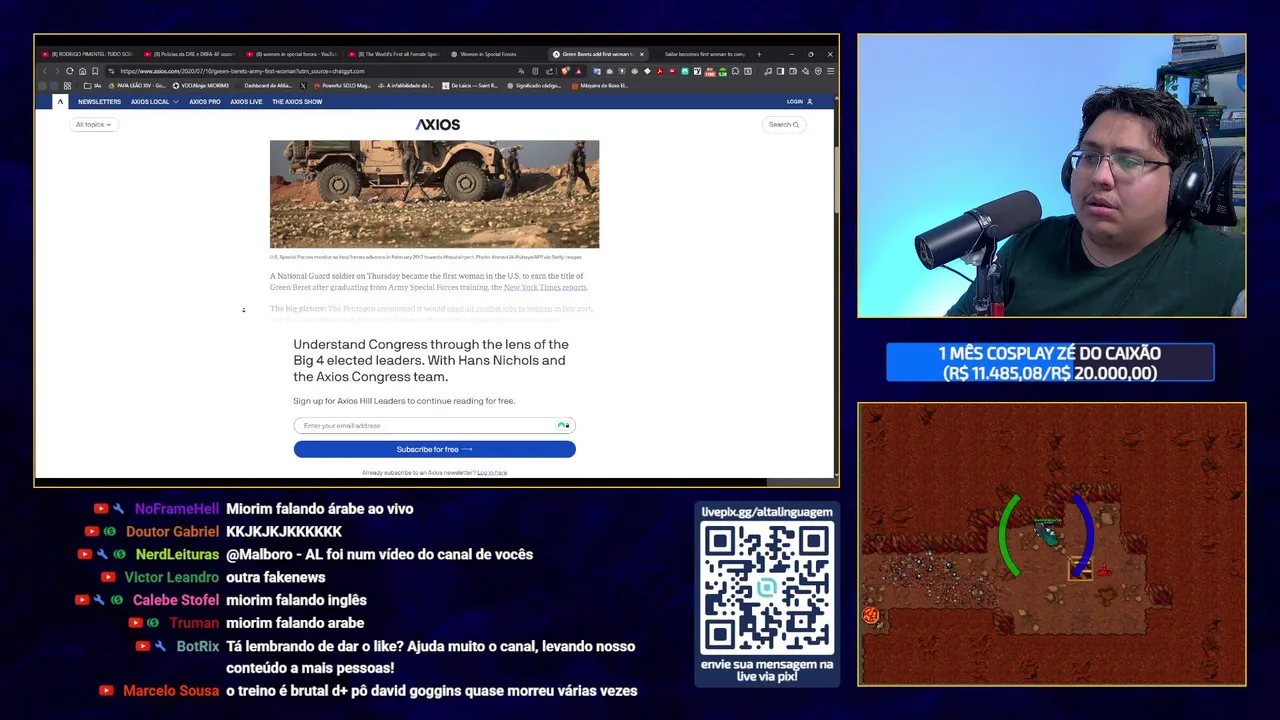This screenshot has height=720, width=1280.
Task: Open the 'opens all combat jobs to women' link
Action: pyautogui.click(x=499, y=309)
